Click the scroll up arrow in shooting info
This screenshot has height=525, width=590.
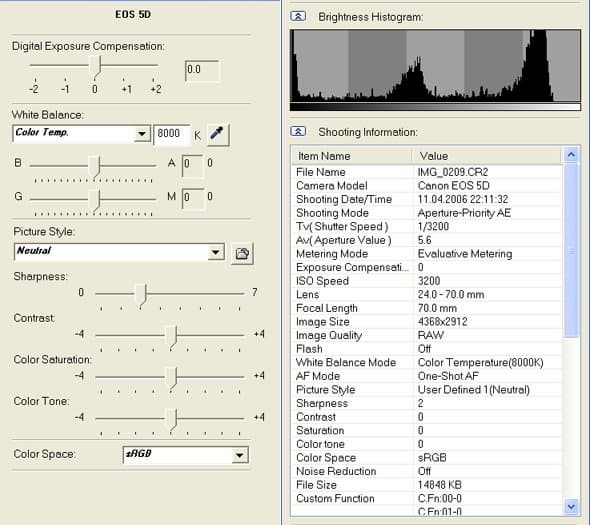tap(571, 155)
